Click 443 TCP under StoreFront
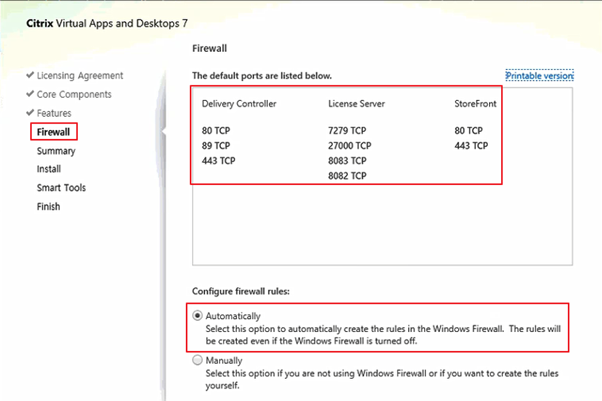Viewport: 602px width, 401px height. tap(471, 146)
